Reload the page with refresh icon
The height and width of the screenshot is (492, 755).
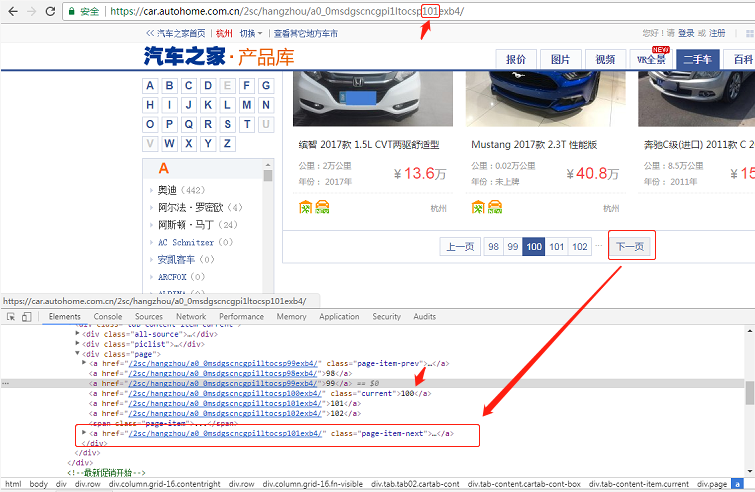click(x=50, y=11)
